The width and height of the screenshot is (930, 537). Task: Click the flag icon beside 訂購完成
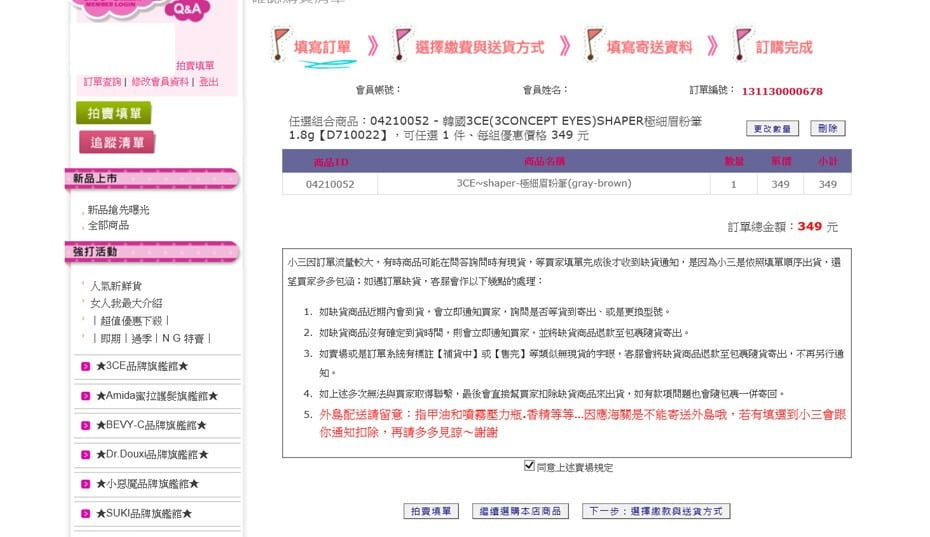[x=741, y=45]
